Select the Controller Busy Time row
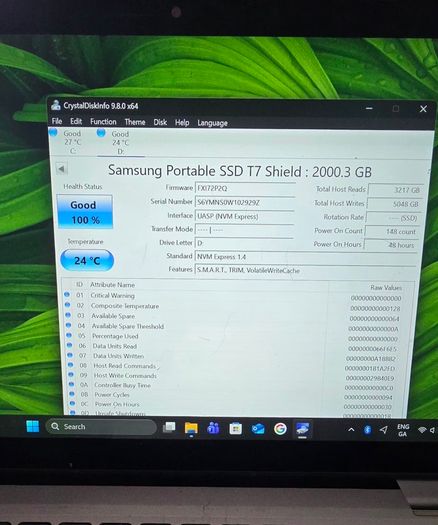This screenshot has width=438, height=525. point(233,386)
